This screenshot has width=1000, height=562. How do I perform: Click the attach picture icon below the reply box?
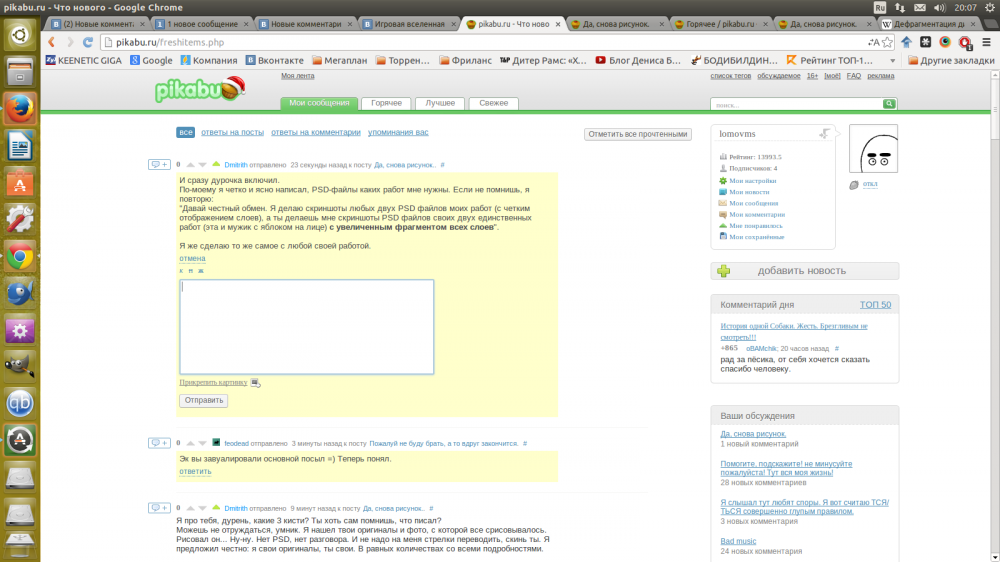tap(256, 382)
